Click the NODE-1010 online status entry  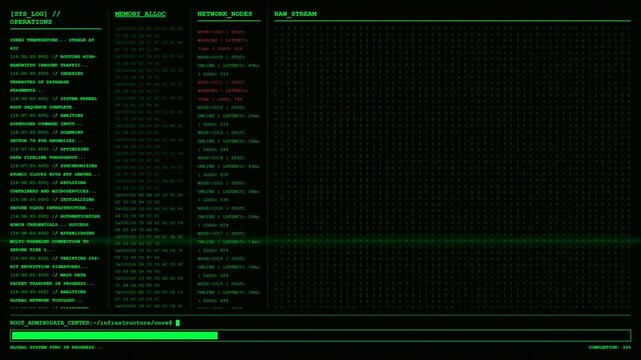[x=228, y=65]
